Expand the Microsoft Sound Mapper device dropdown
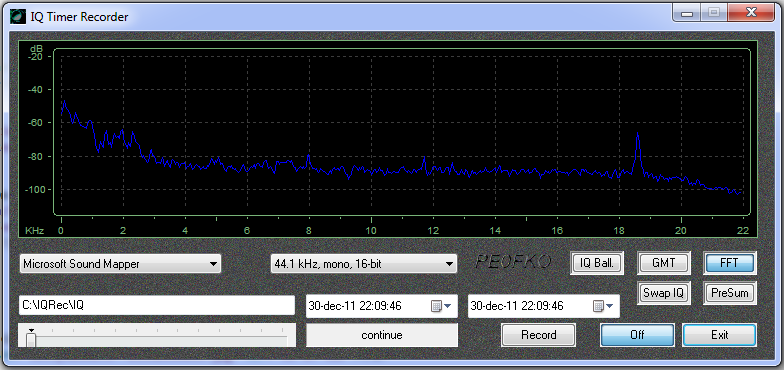 pyautogui.click(x=120, y=264)
